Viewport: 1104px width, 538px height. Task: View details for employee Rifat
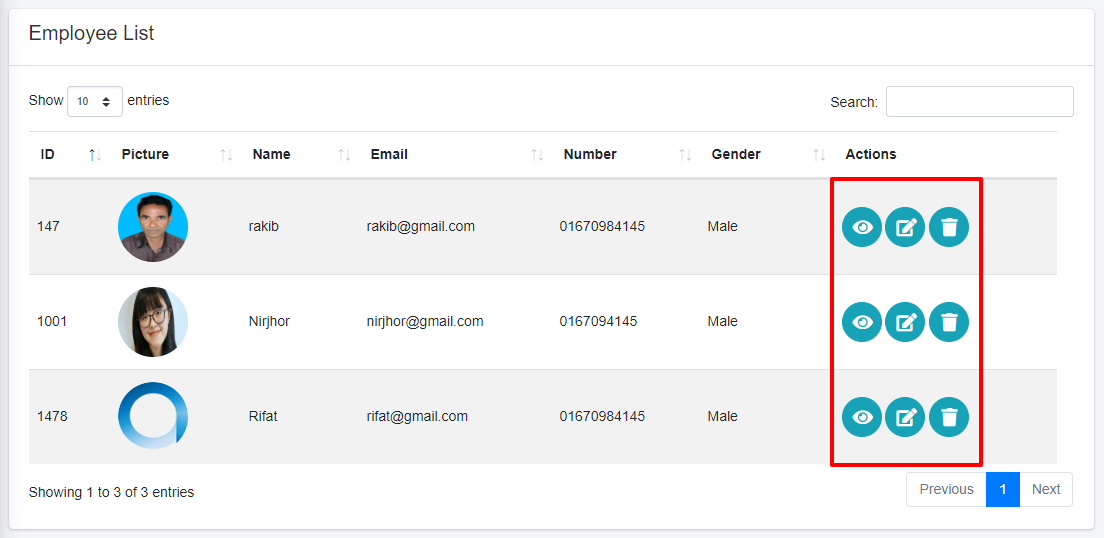point(862,417)
